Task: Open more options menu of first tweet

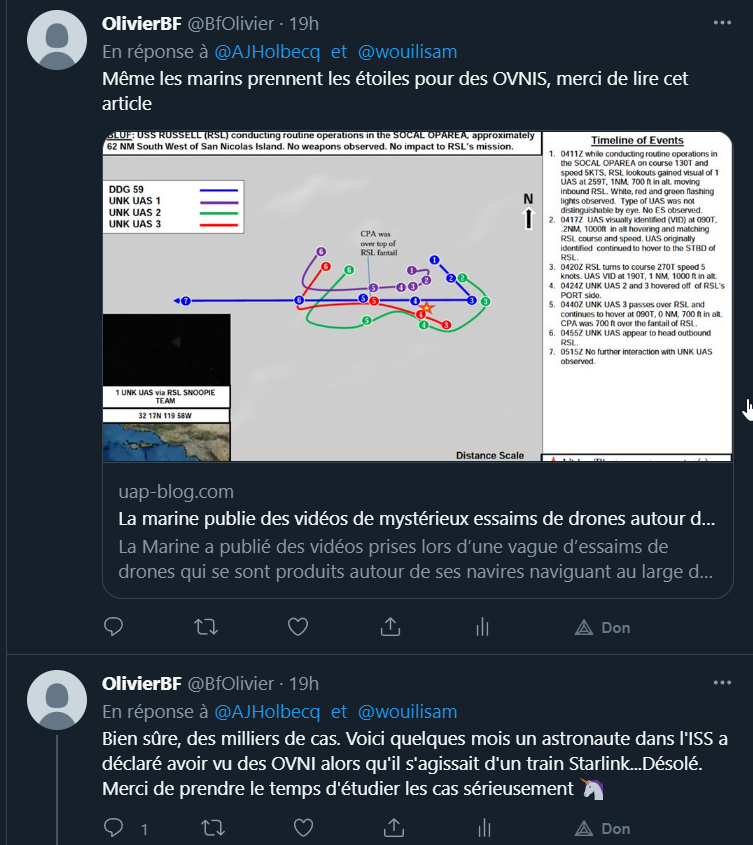Action: pos(722,23)
